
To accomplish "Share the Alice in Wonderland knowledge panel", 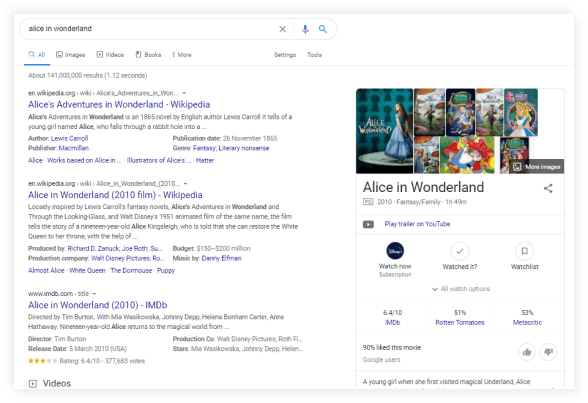I will 548,188.
